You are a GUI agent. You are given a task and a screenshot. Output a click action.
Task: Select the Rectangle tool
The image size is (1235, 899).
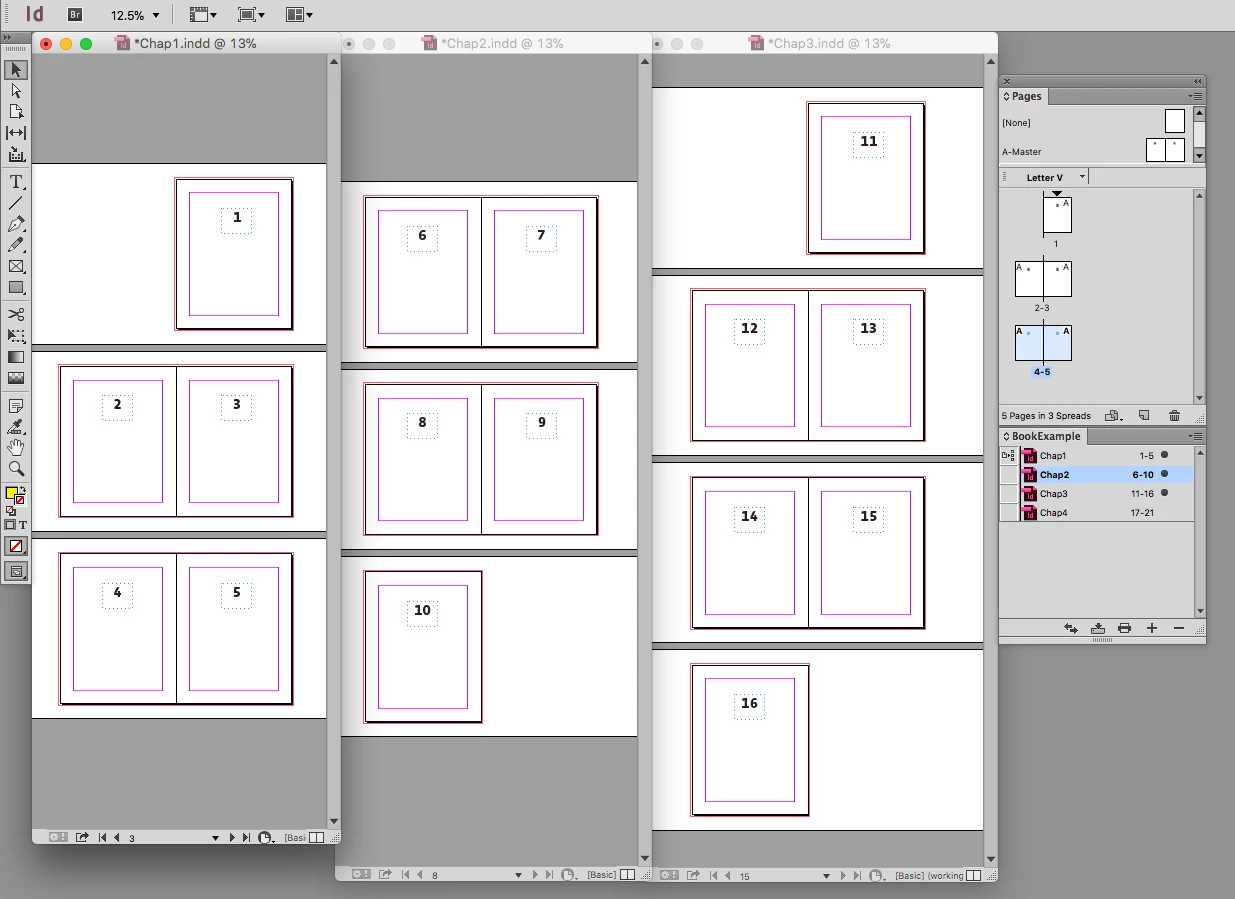click(16, 287)
